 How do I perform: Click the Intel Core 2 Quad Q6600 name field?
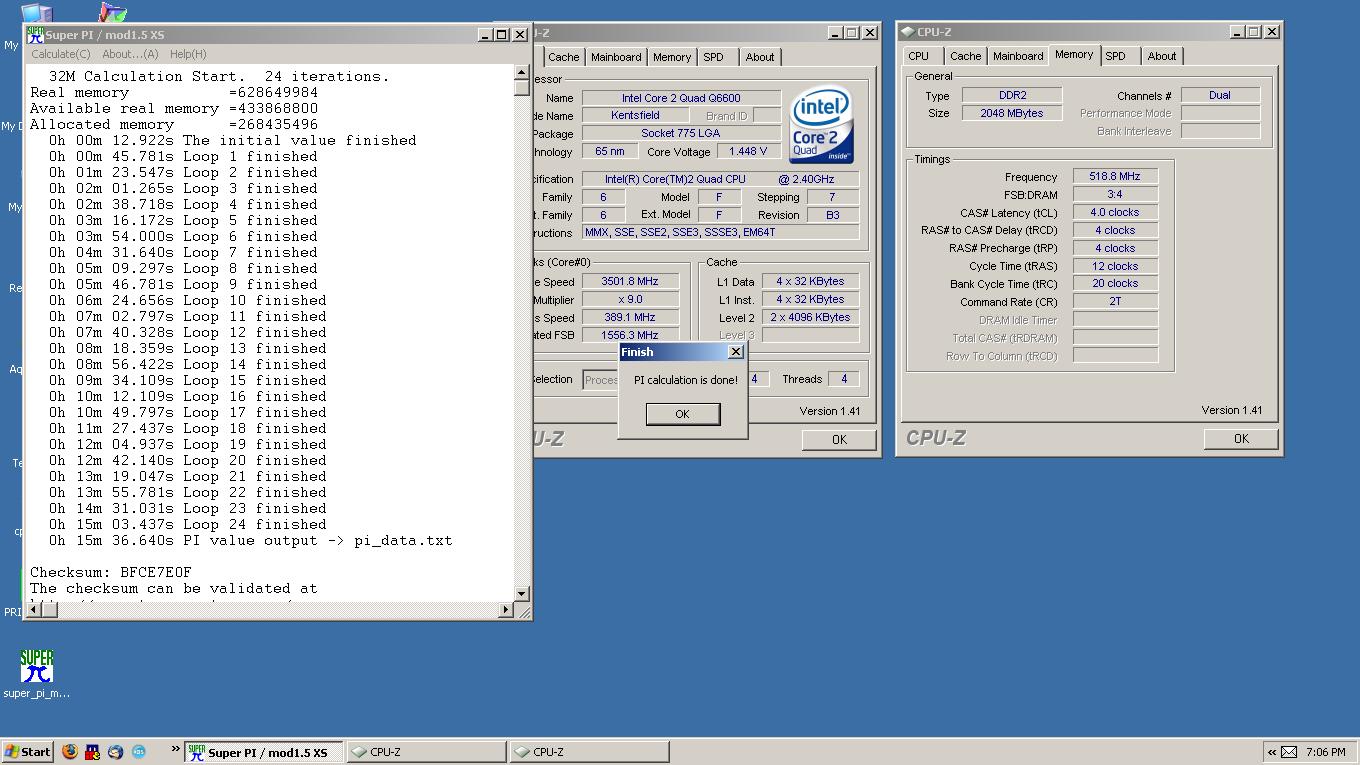point(681,97)
